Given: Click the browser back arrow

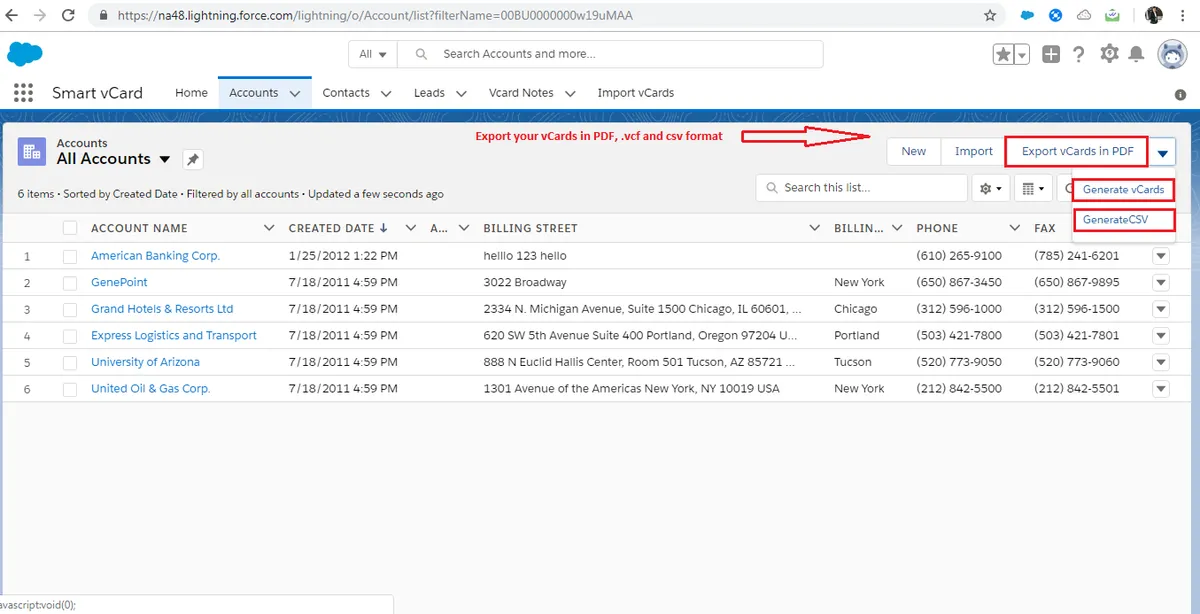Looking at the screenshot, I should pyautogui.click(x=13, y=16).
